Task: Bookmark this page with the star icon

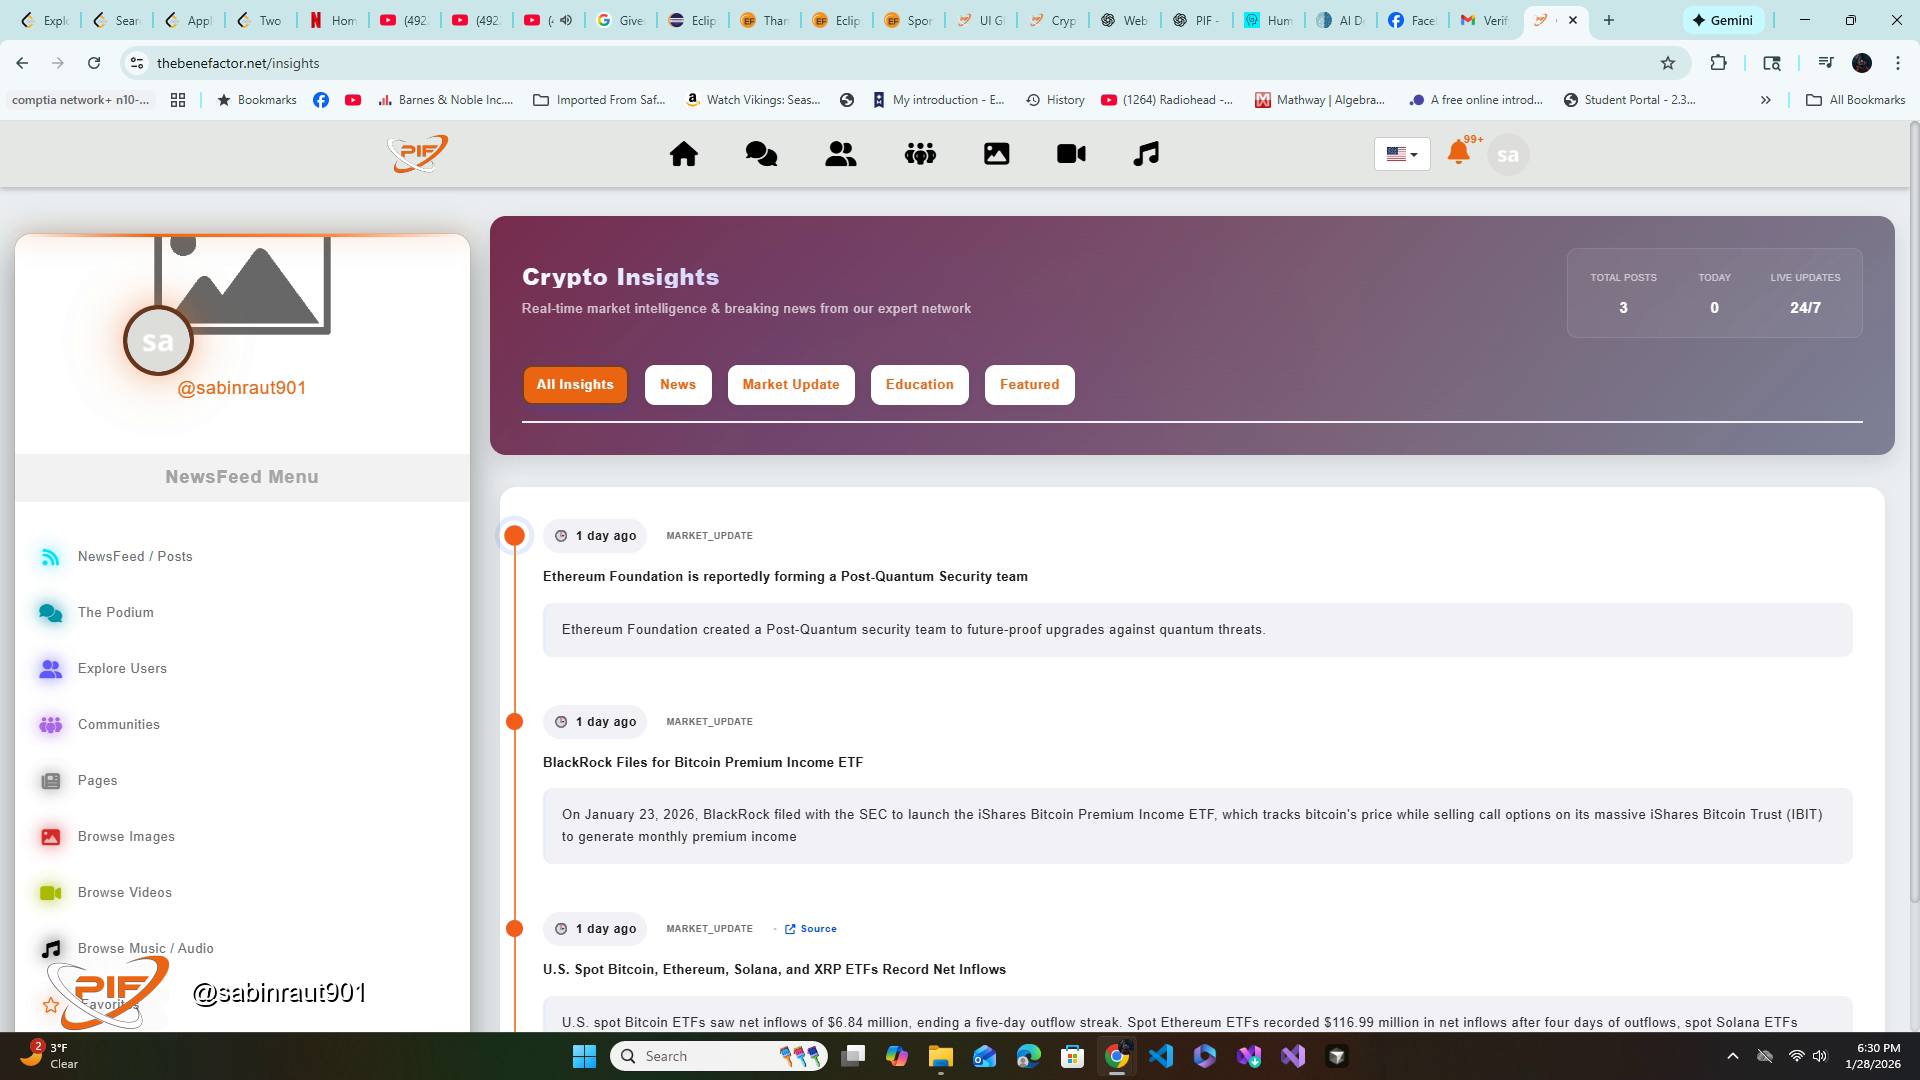Action: [x=1667, y=63]
